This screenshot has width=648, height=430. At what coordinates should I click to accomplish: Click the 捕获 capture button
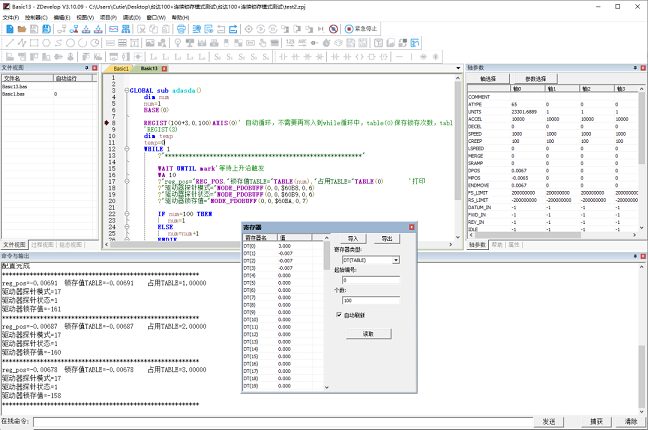click(x=596, y=421)
